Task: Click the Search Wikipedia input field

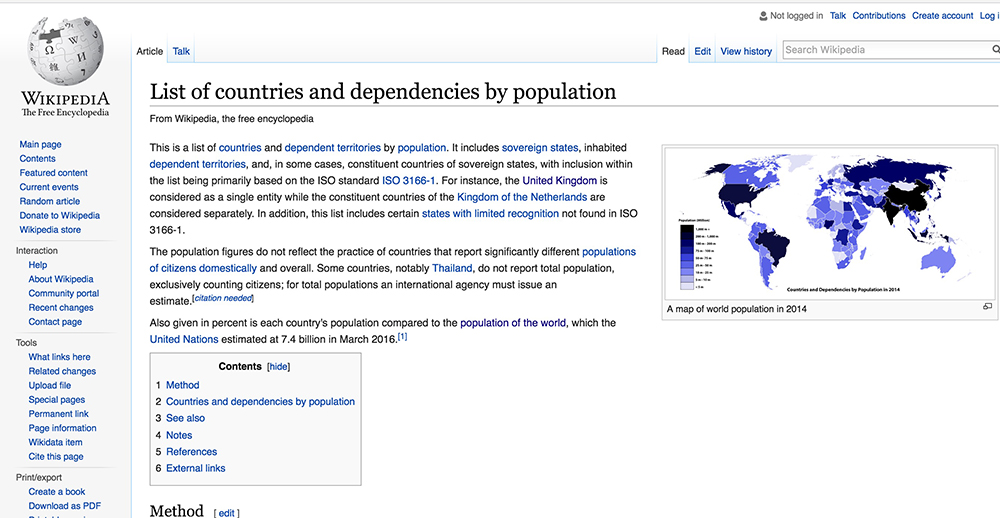Action: (x=886, y=50)
